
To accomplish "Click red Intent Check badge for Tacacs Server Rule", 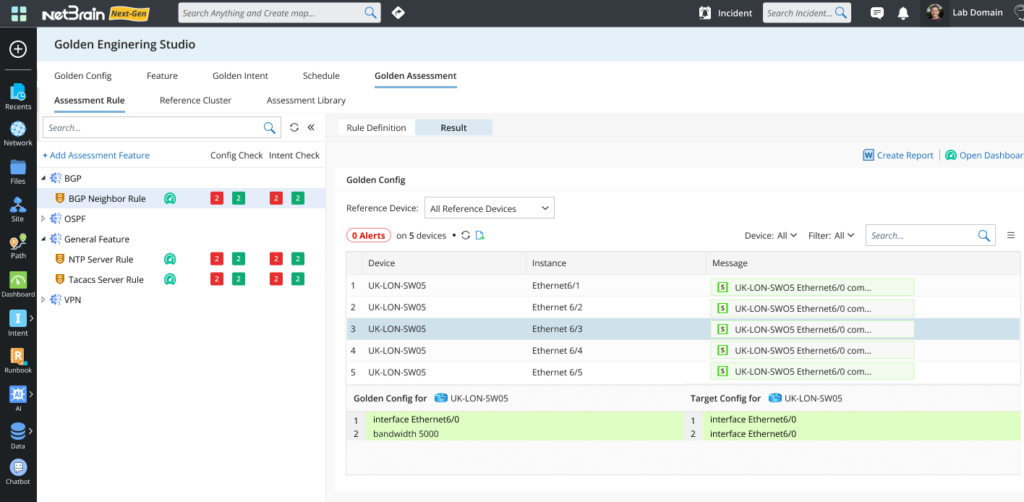I will [276, 279].
